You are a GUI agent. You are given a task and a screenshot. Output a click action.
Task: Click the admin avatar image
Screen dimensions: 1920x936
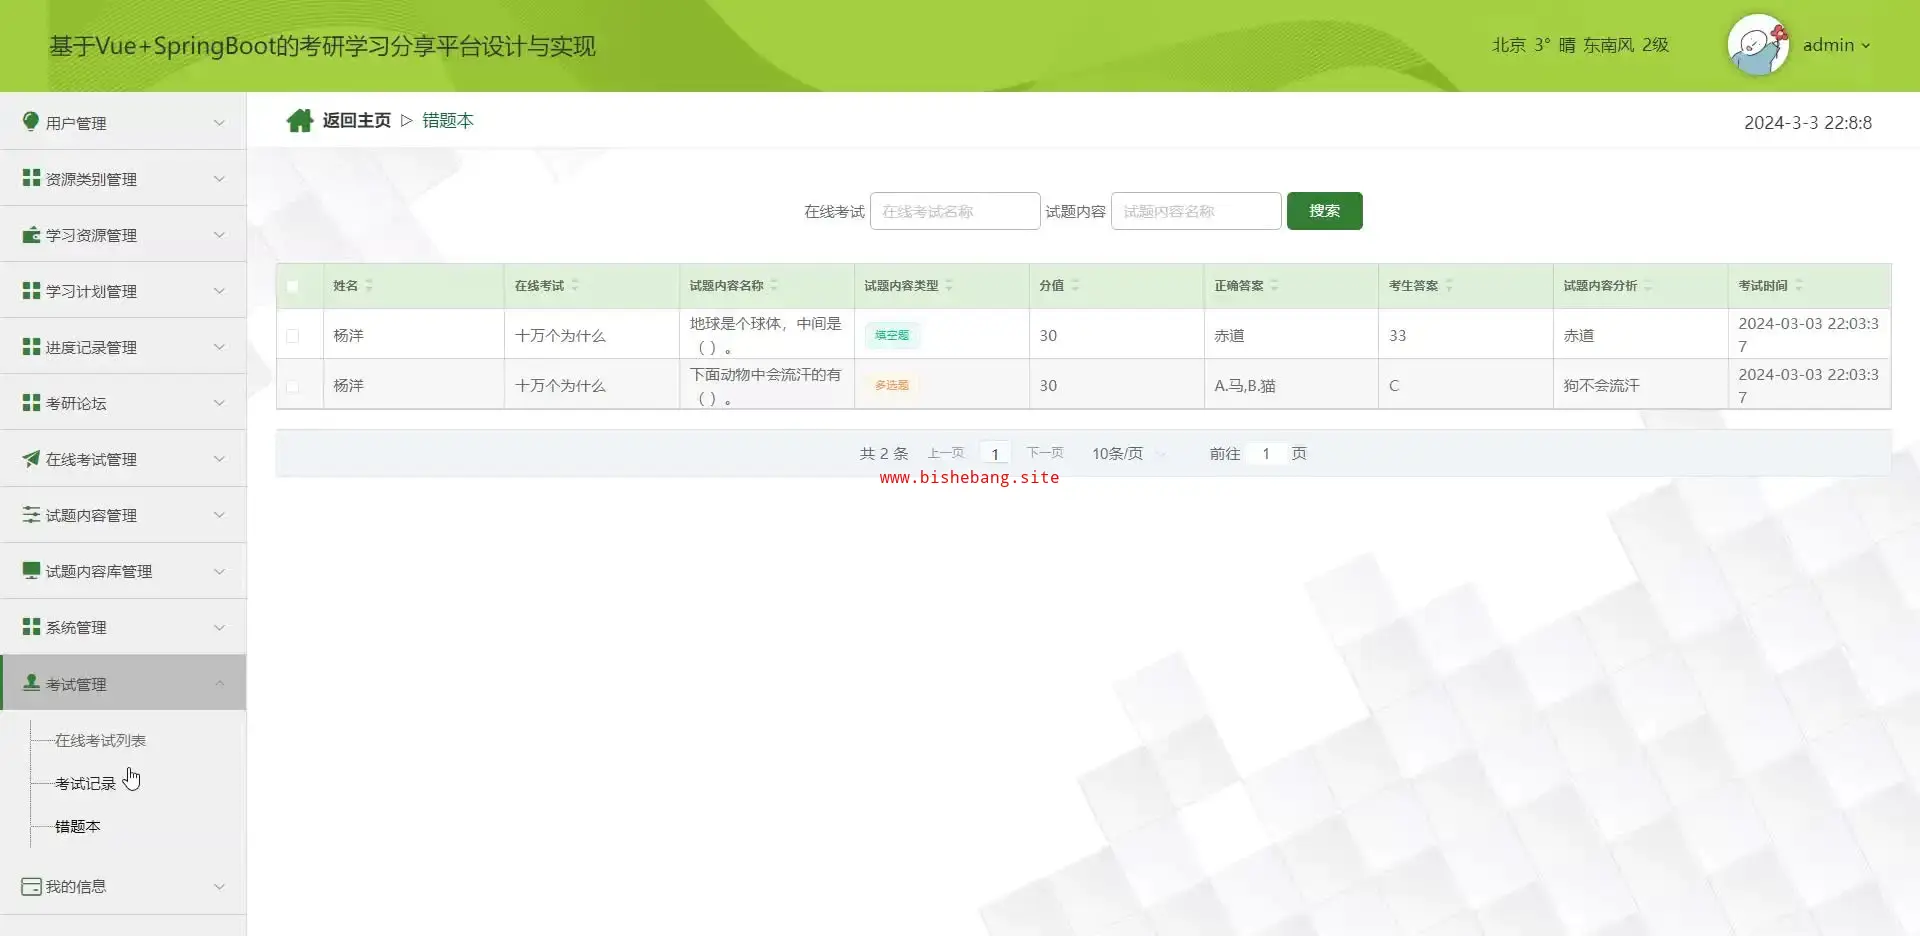tap(1758, 45)
